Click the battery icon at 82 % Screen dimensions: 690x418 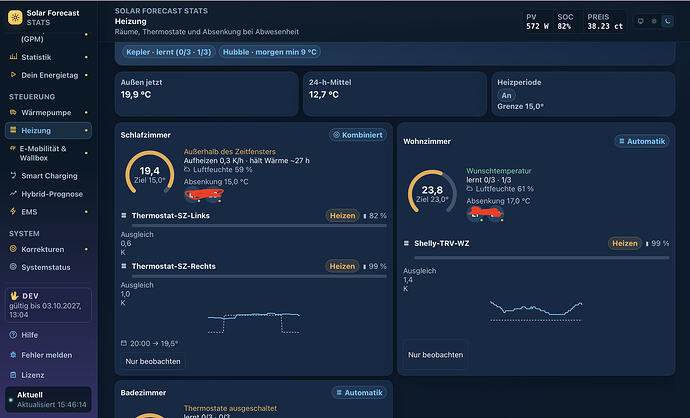365,216
